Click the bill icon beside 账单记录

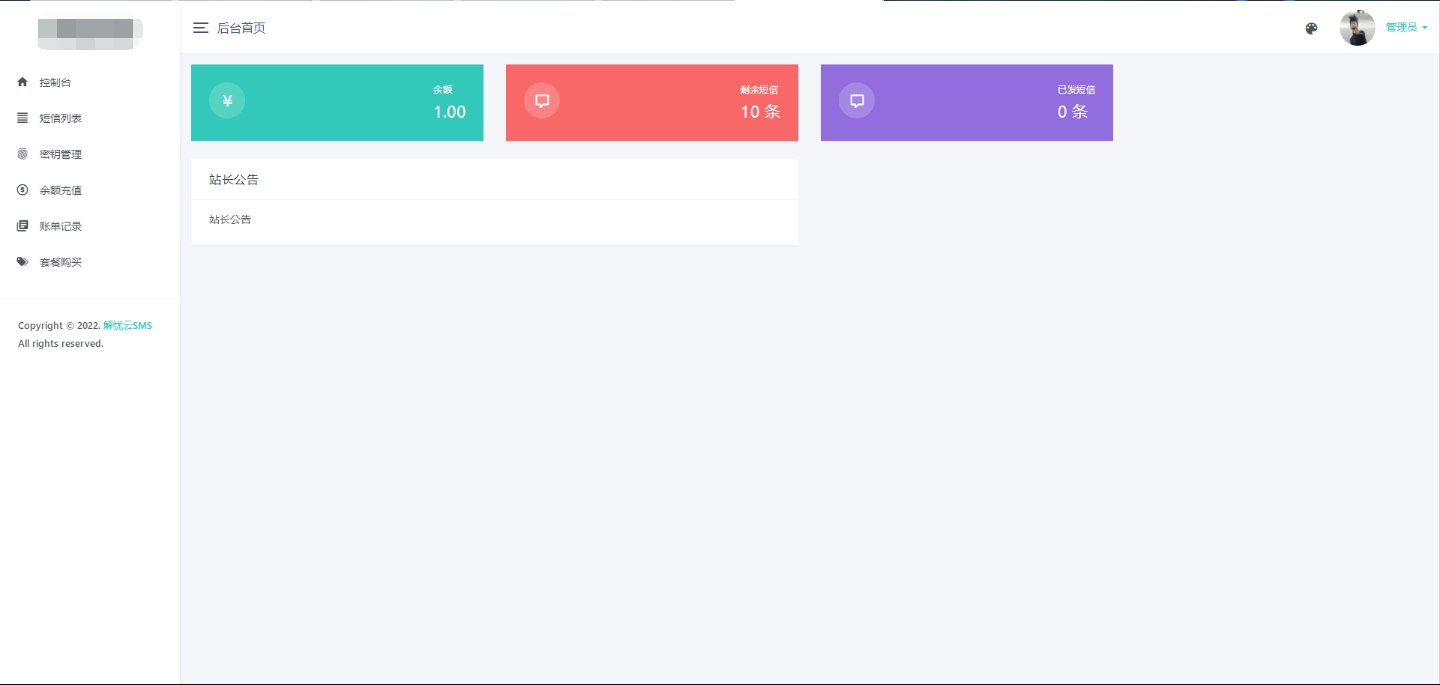pos(23,226)
